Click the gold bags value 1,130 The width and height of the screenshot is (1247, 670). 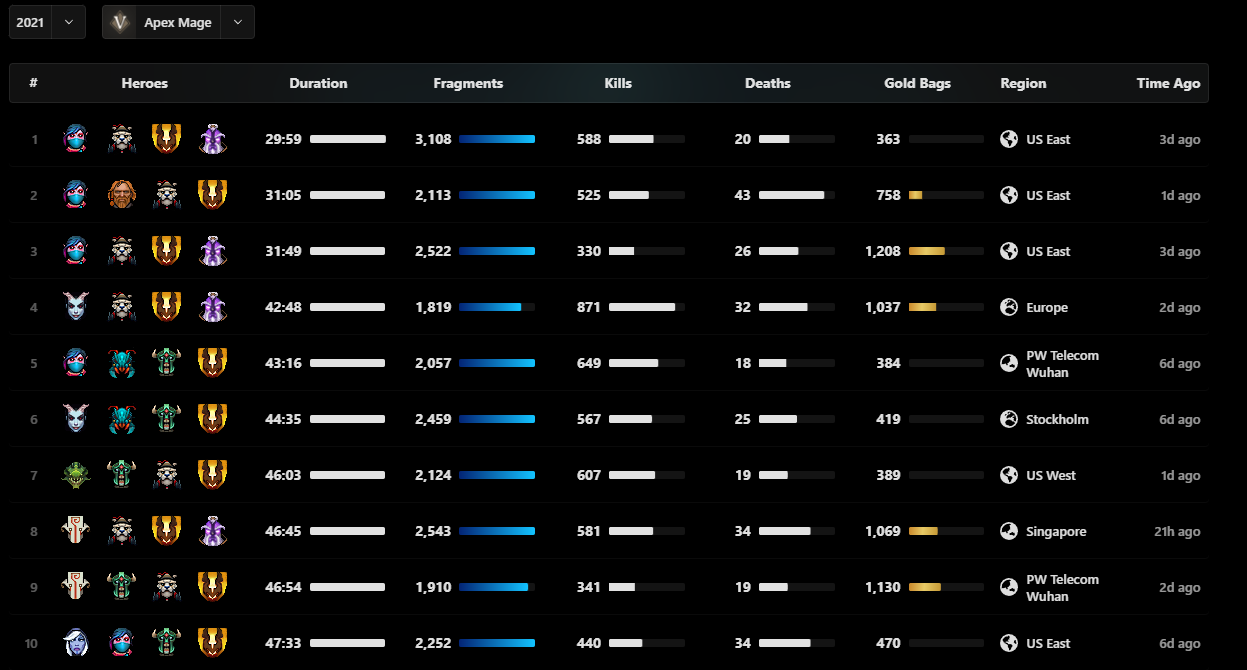pyautogui.click(x=883, y=587)
